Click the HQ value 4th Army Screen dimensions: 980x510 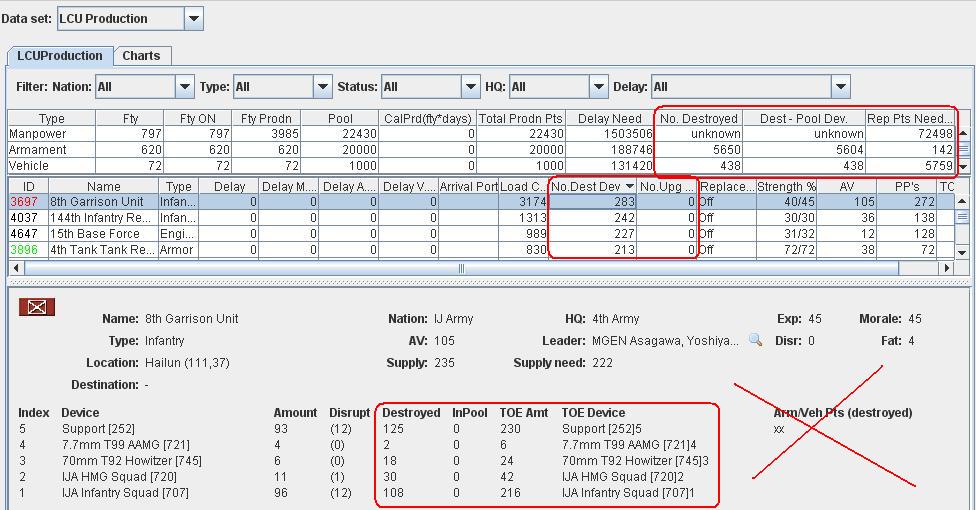616,319
